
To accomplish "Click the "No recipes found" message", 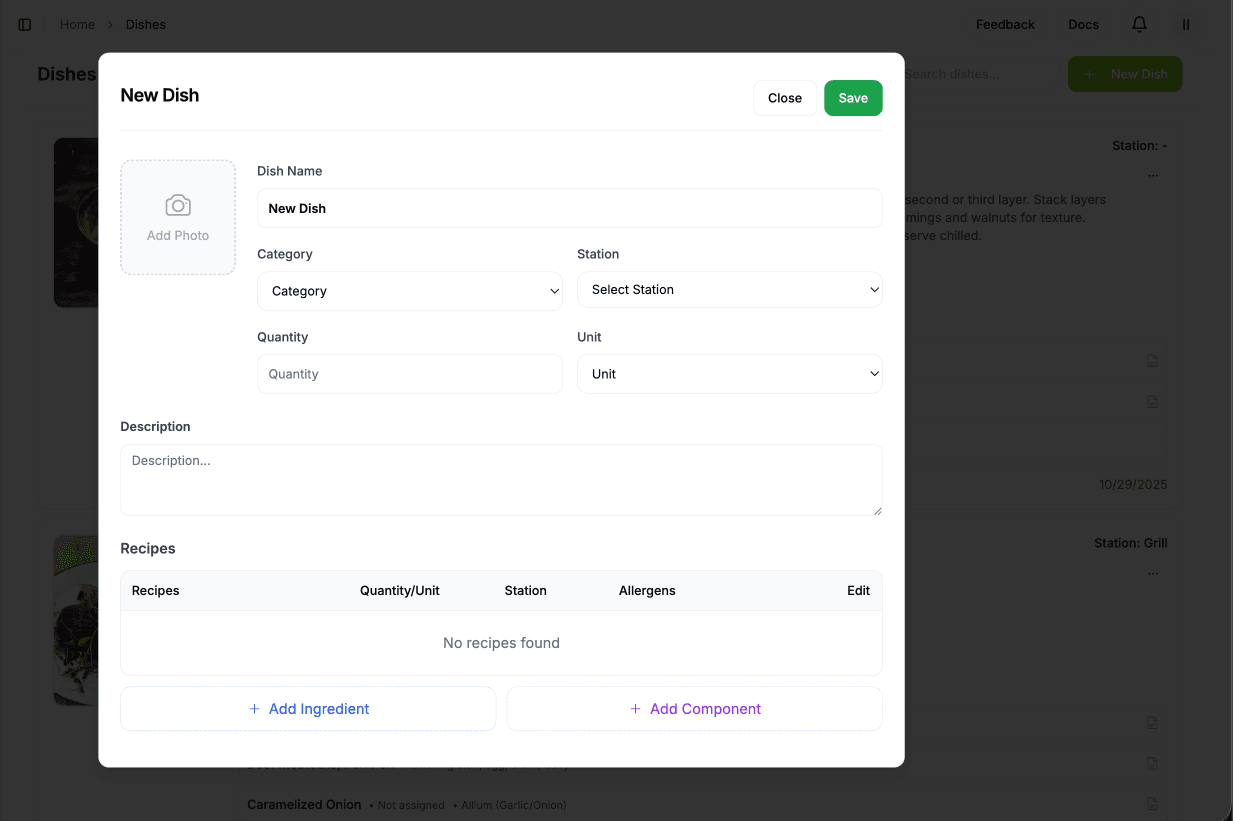I will (501, 643).
